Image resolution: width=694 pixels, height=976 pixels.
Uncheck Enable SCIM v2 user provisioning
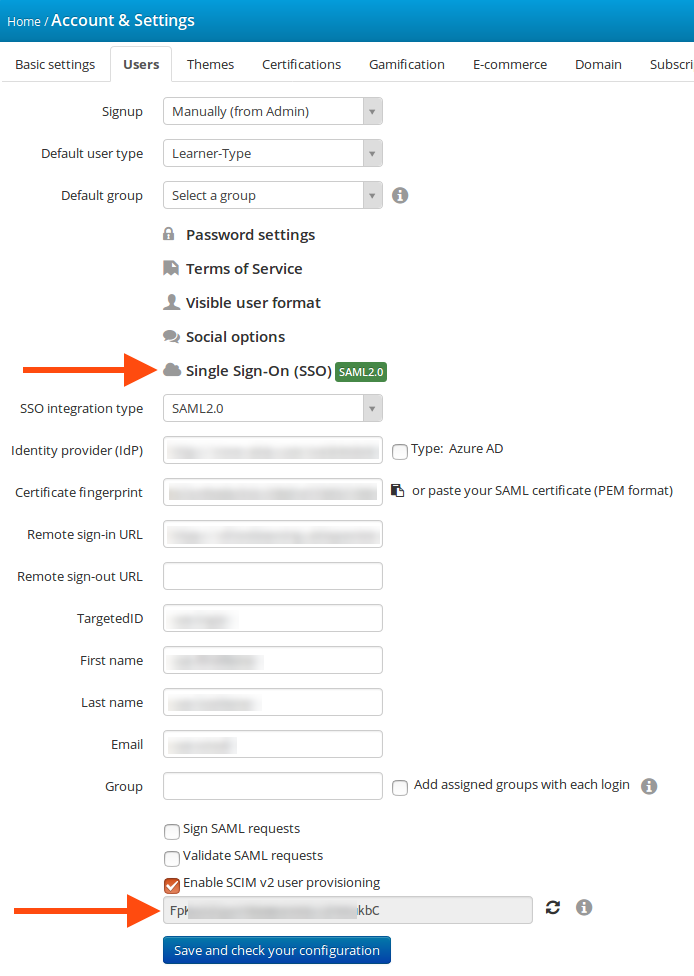[x=172, y=885]
